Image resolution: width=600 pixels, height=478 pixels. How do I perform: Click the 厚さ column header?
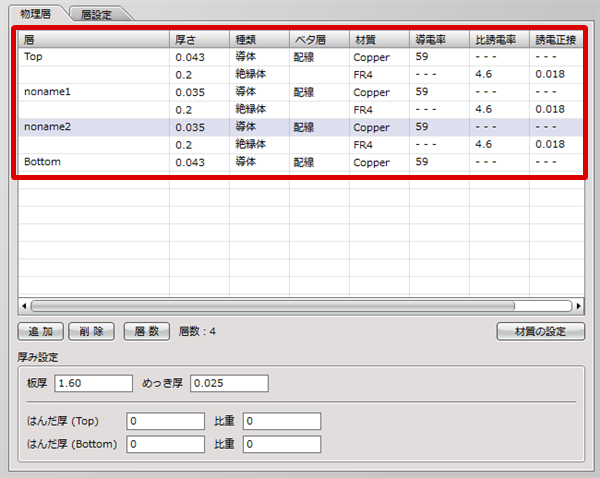[198, 39]
